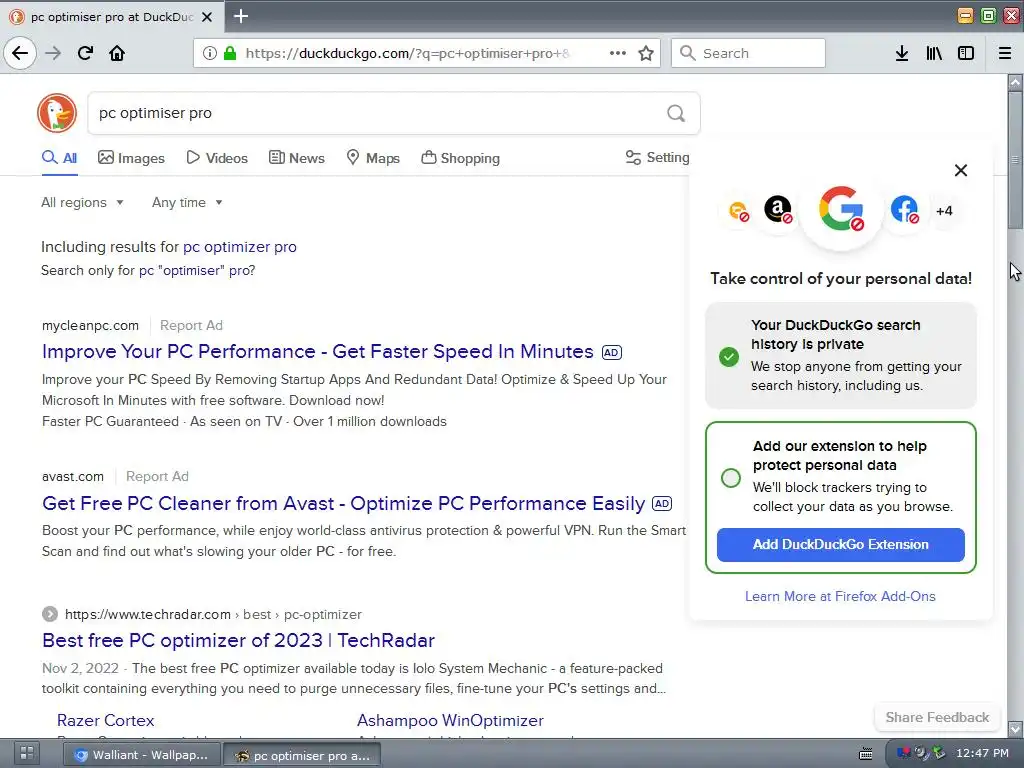The height and width of the screenshot is (768, 1024).
Task: Click the scrollbar up arrow
Action: [1015, 82]
